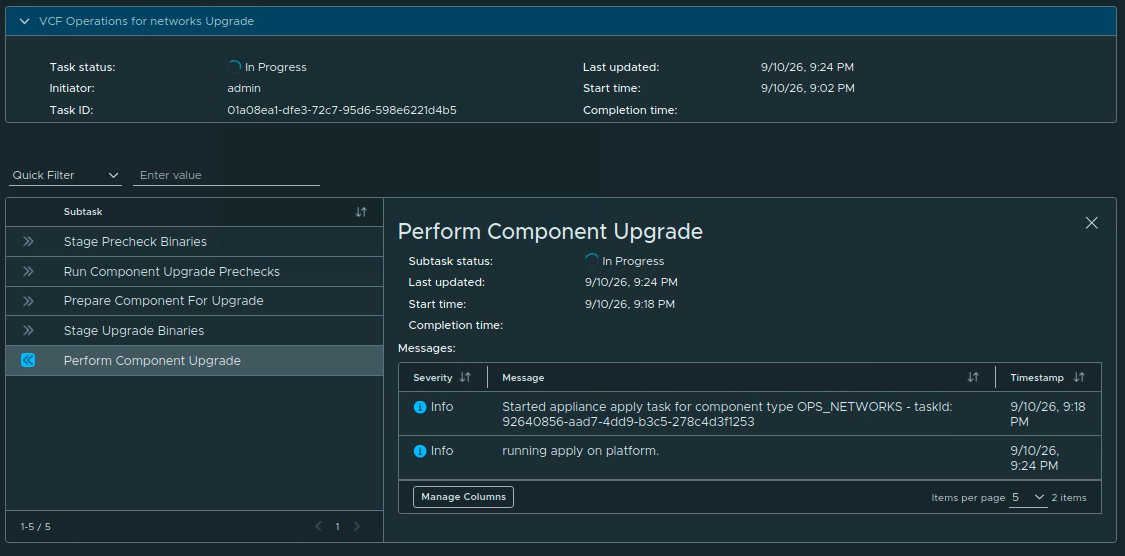Click the task In Progress status spinner

(x=234, y=67)
